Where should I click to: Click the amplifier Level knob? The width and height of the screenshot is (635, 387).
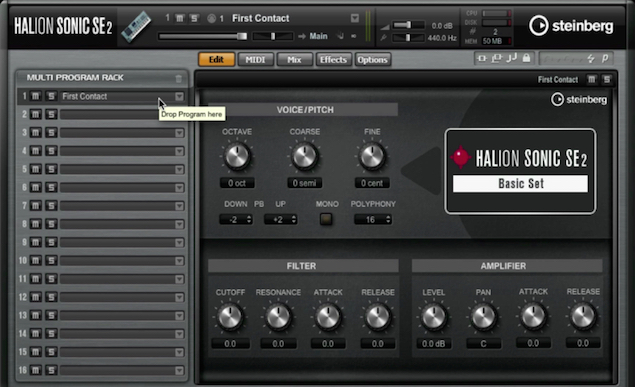click(x=434, y=317)
